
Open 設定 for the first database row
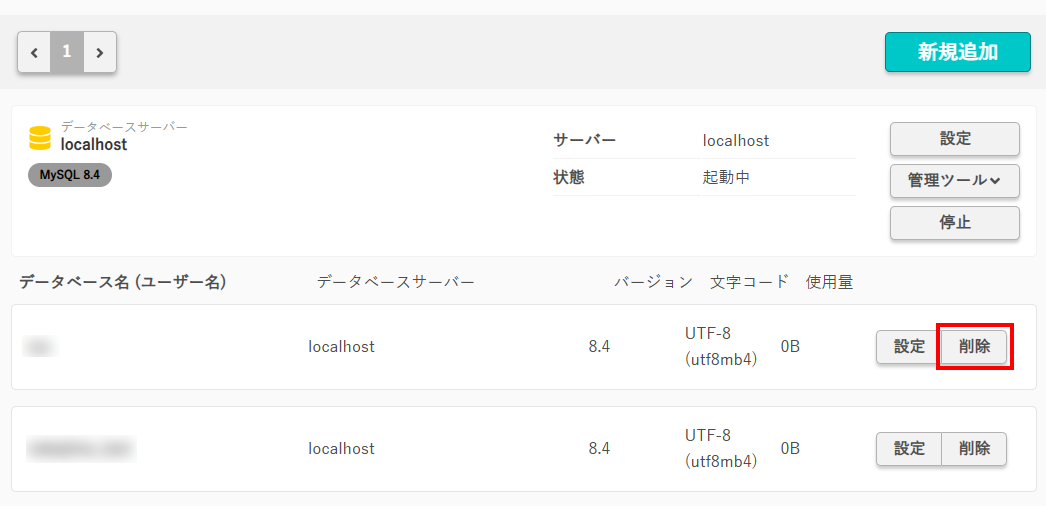[909, 347]
